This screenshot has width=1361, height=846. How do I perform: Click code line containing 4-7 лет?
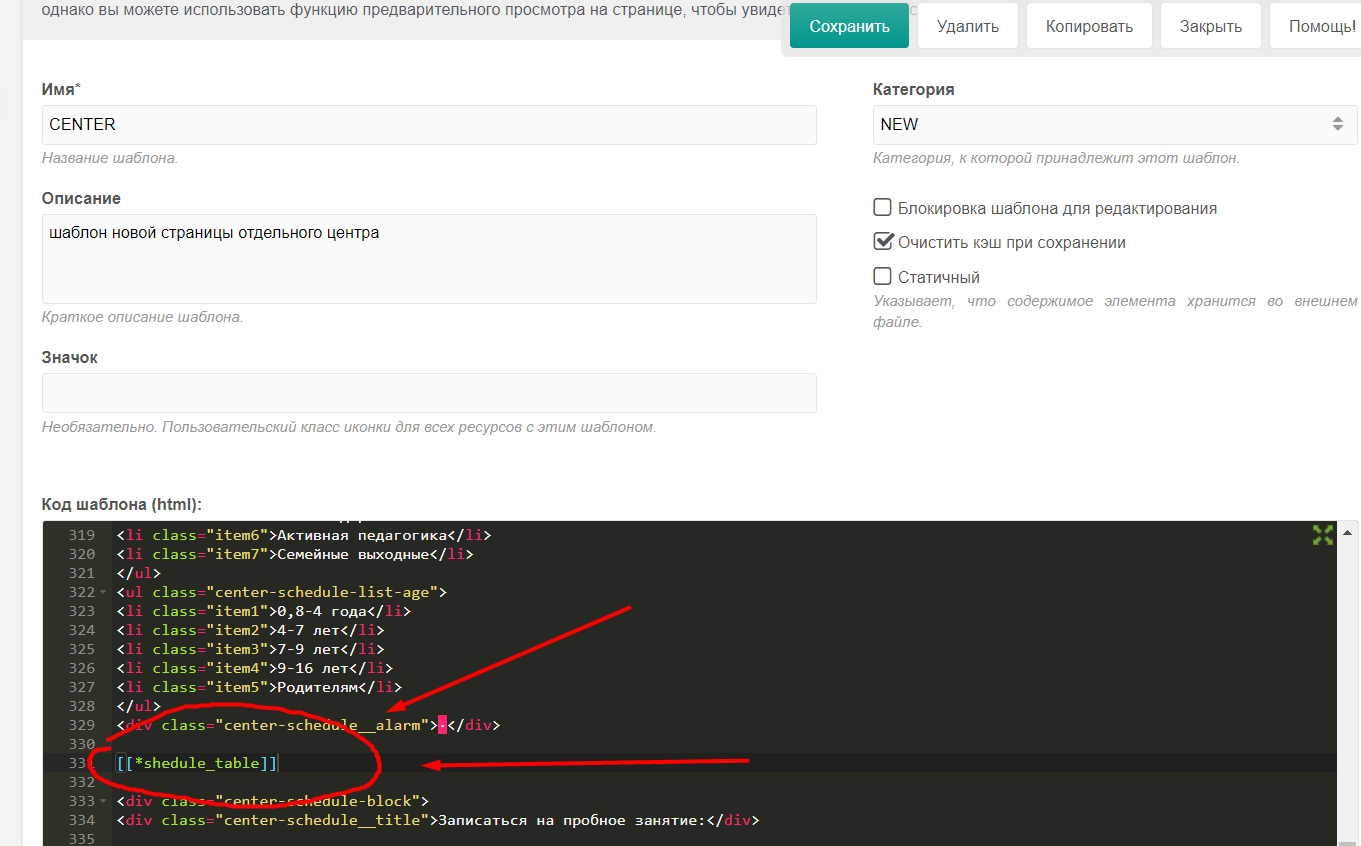(x=250, y=630)
